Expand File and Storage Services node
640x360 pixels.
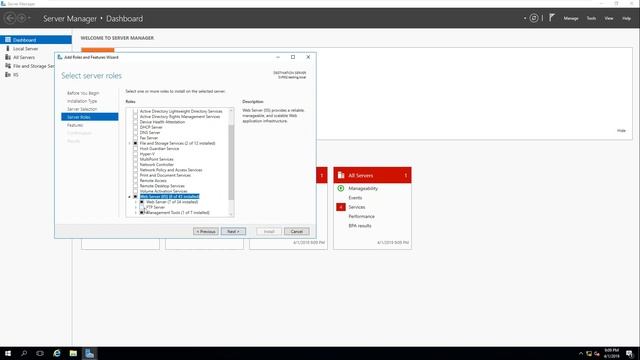[129, 143]
